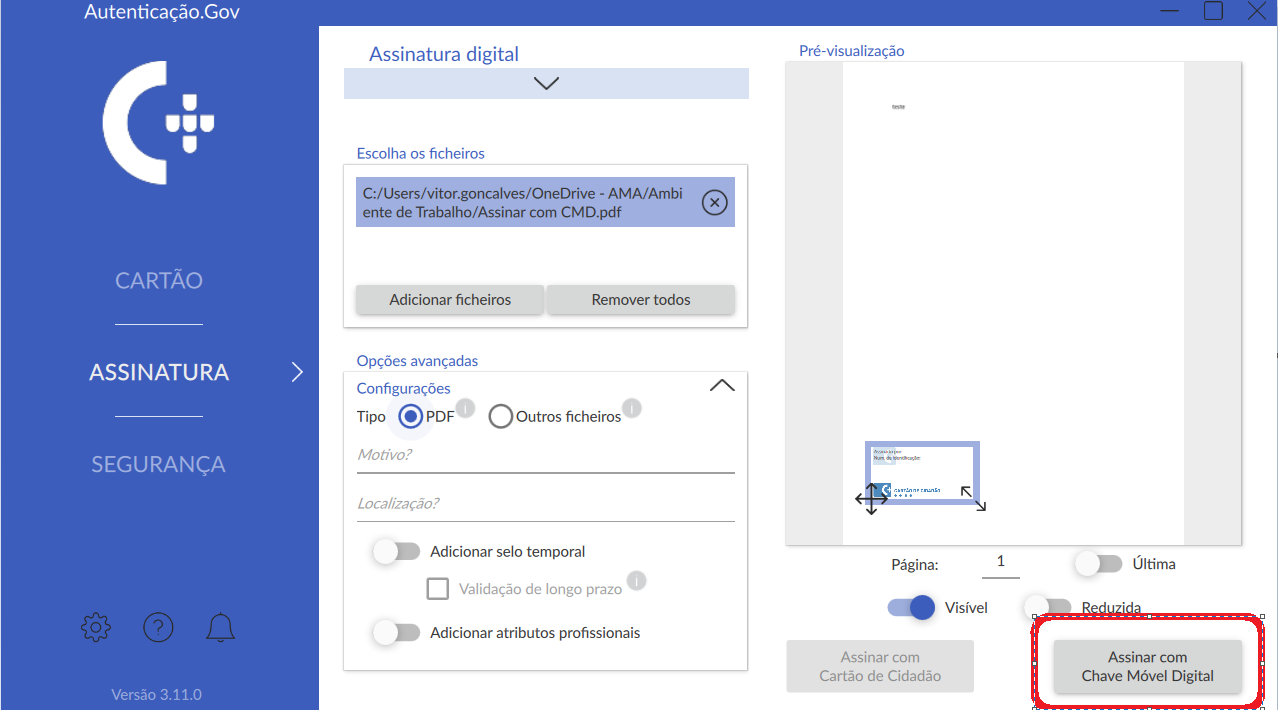Open the ASSINATURA menu
Screen dimensions: 1278x710
click(159, 372)
